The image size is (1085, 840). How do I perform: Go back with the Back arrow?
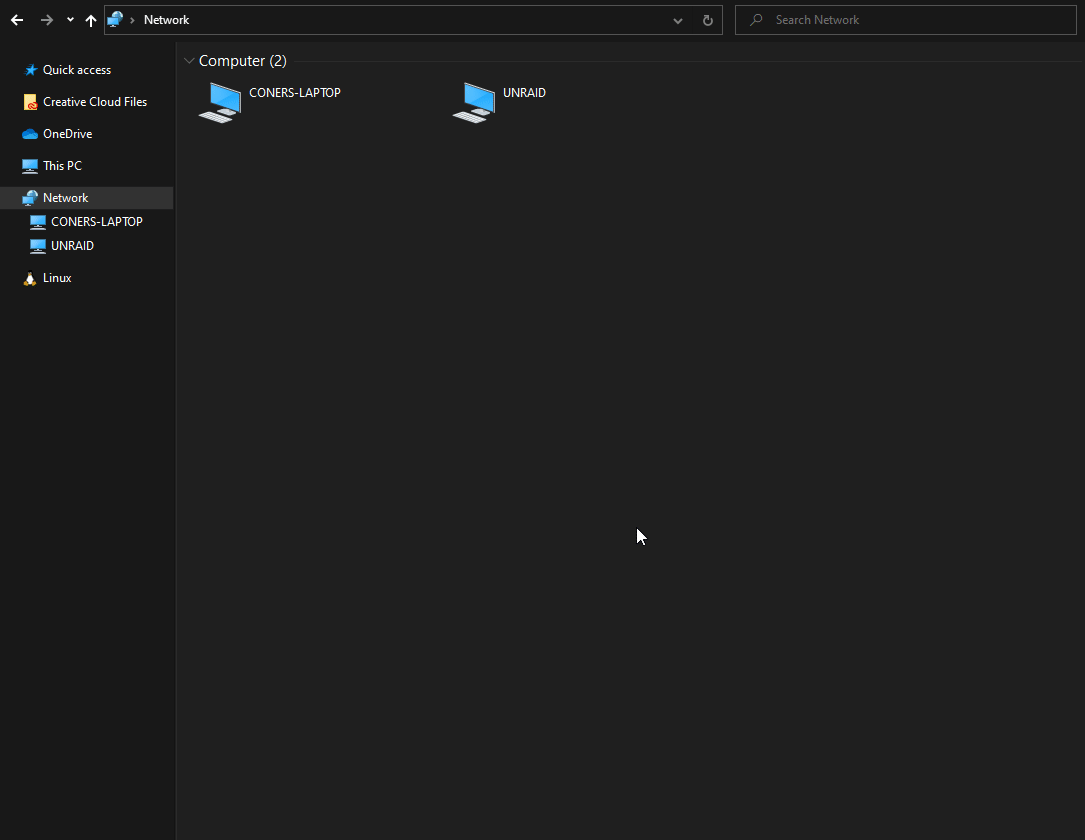click(17, 20)
